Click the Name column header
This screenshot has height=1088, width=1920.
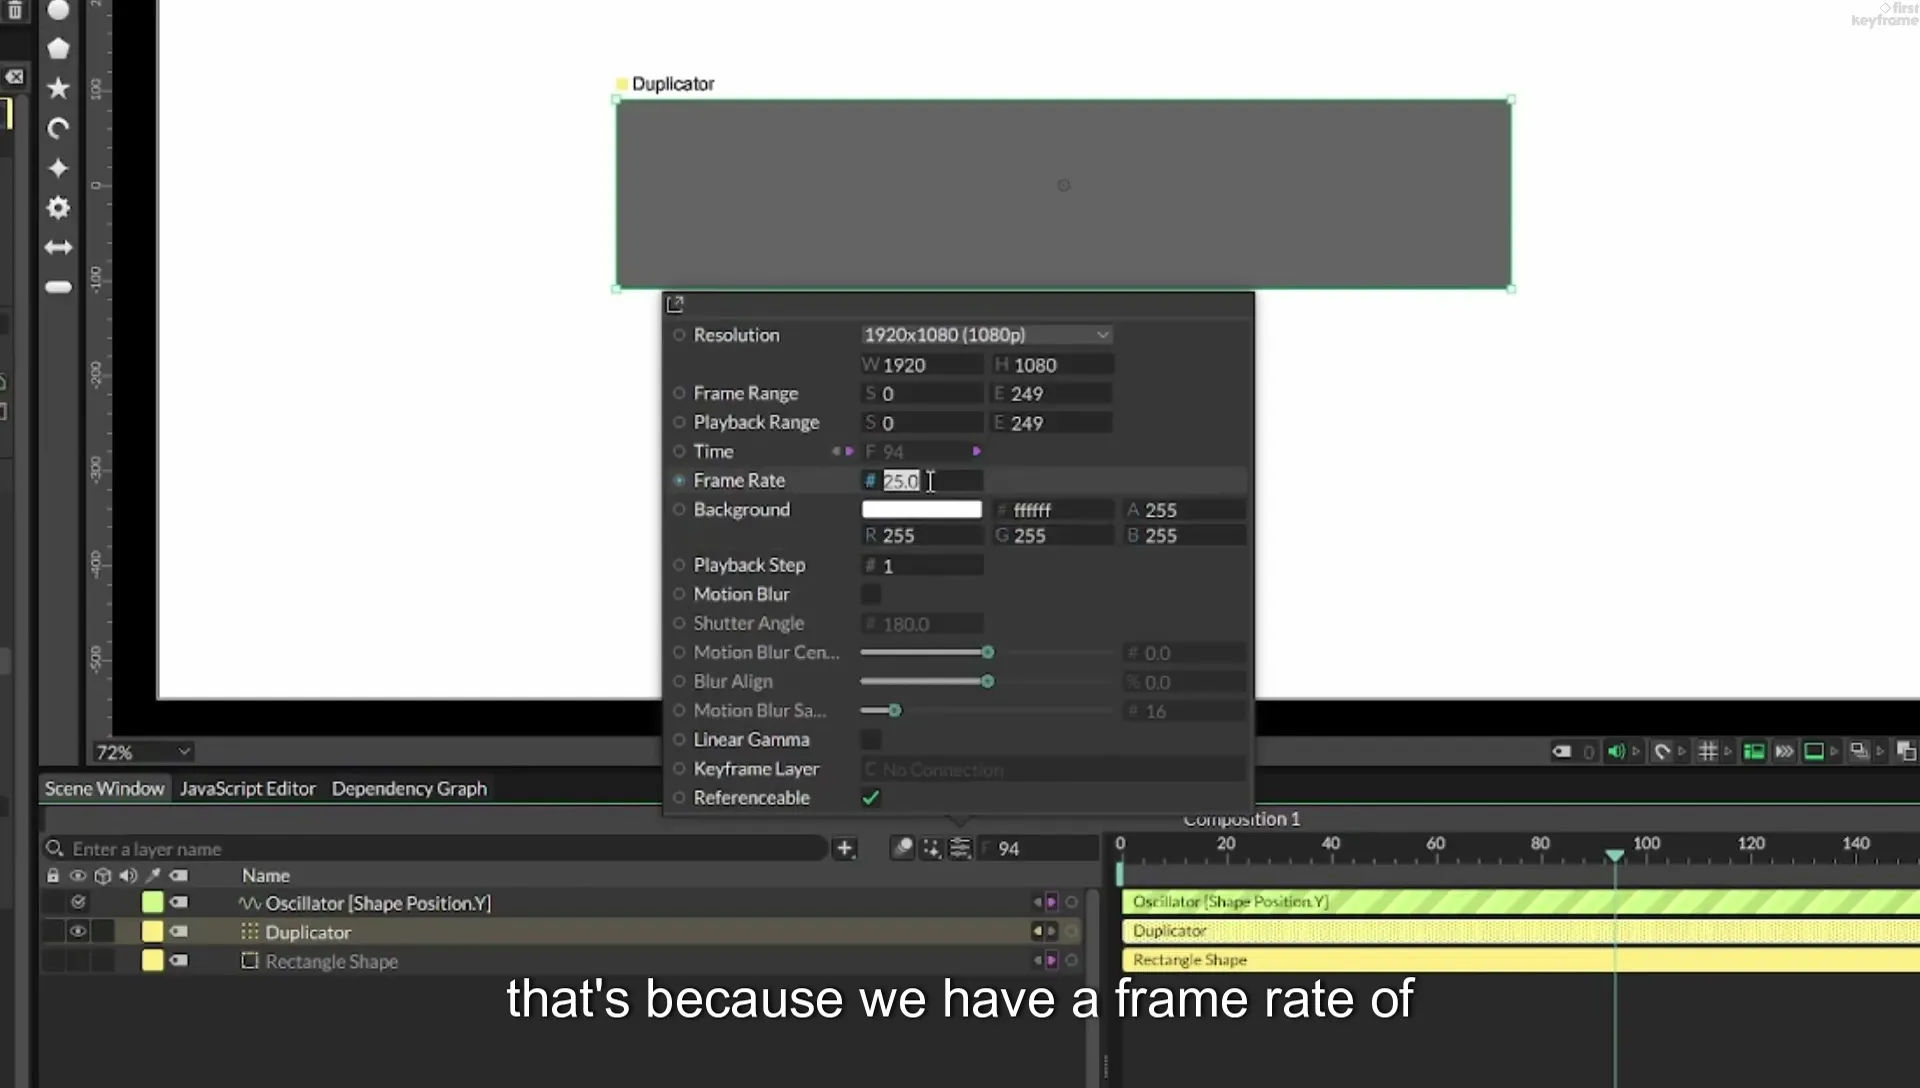point(265,876)
